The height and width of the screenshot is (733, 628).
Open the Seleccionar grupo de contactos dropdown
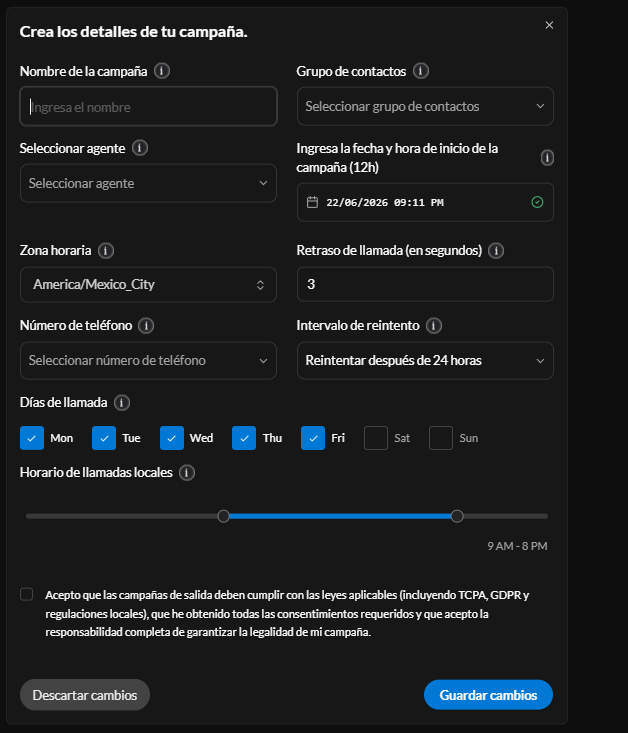click(425, 106)
